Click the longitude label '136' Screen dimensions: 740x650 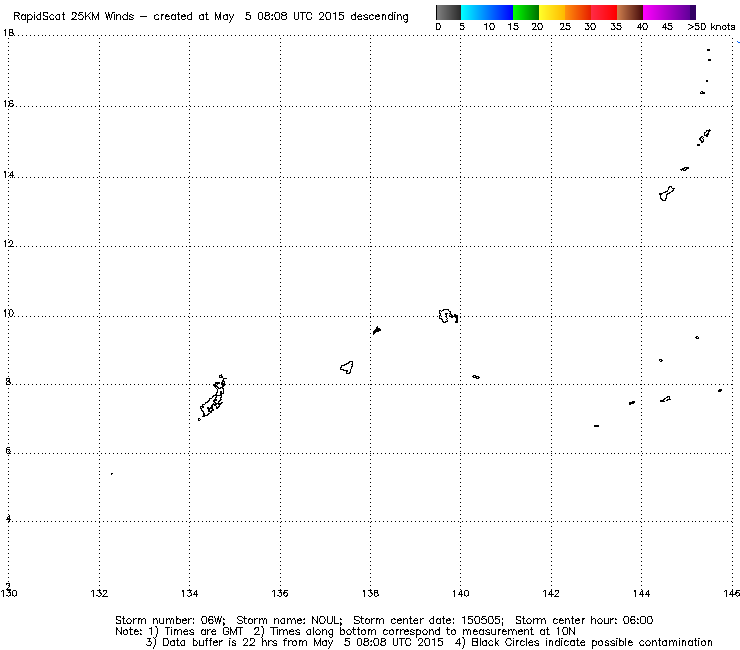[x=280, y=593]
